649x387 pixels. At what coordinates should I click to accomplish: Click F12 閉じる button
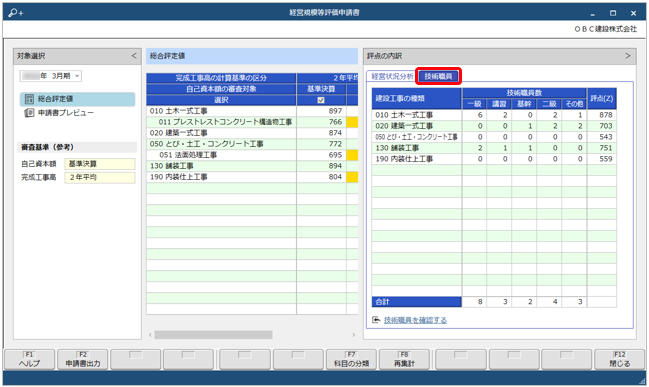pos(619,359)
